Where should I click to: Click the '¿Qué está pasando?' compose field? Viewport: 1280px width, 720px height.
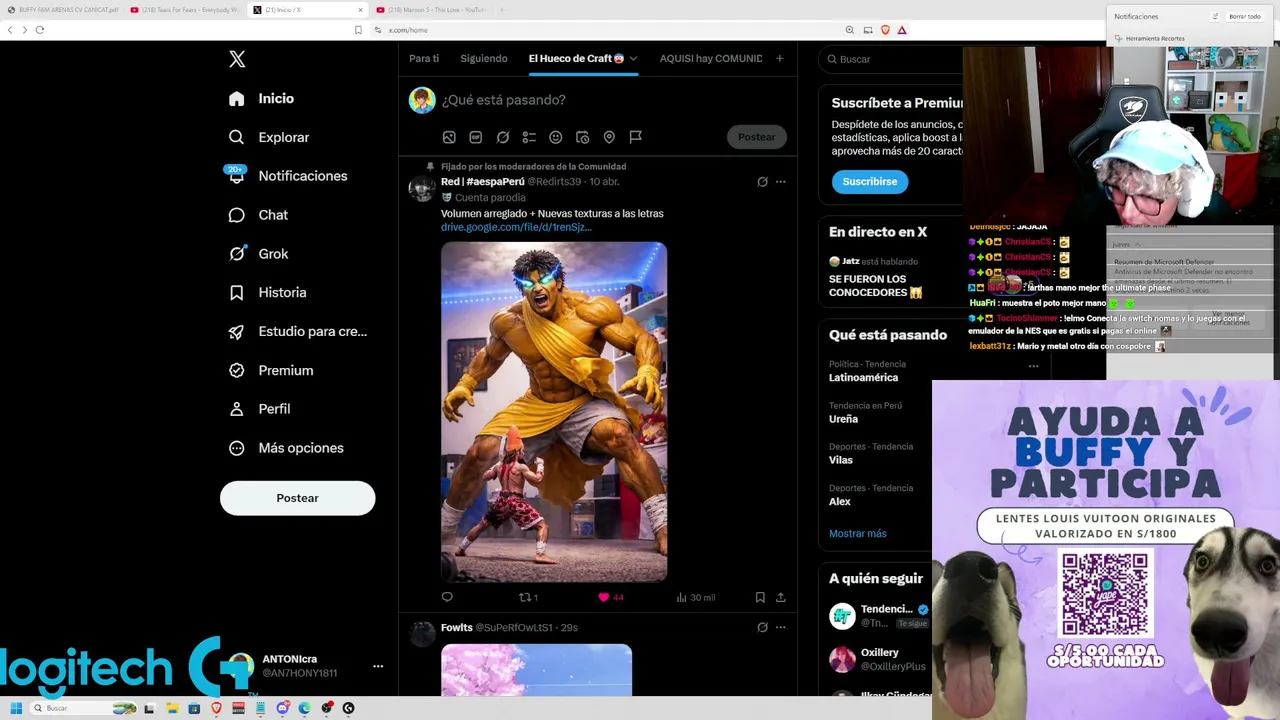click(x=504, y=100)
